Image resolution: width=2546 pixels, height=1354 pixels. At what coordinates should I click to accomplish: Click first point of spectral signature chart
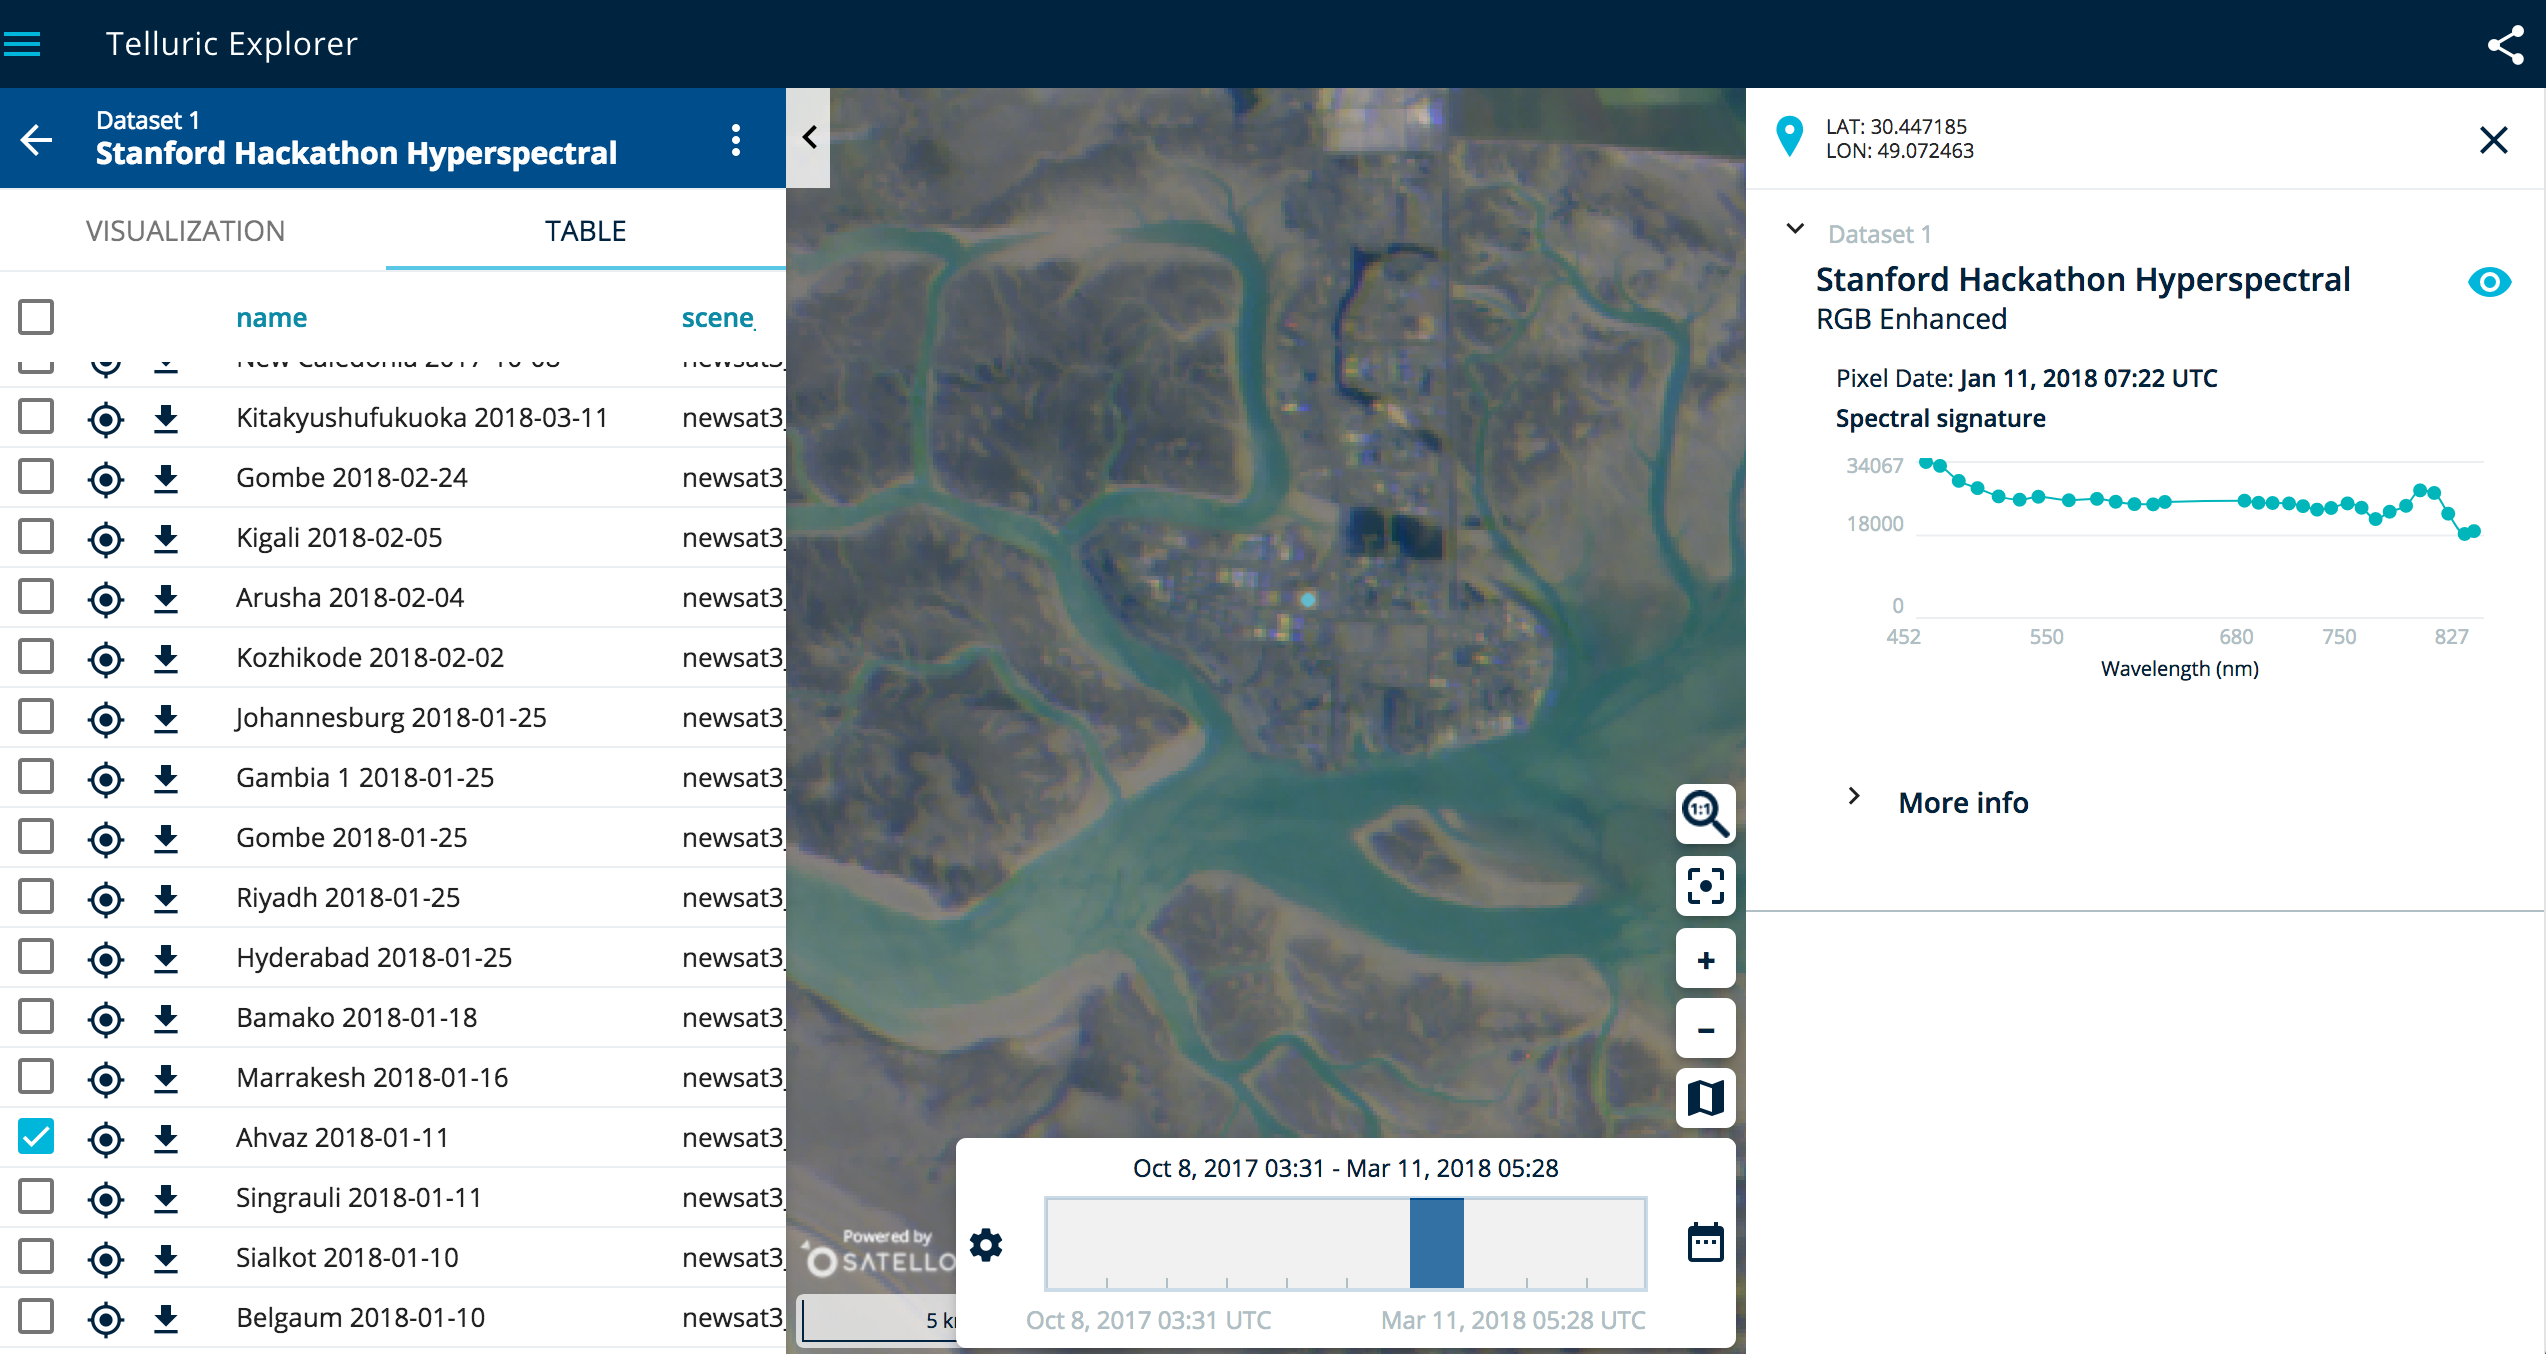tap(1925, 463)
